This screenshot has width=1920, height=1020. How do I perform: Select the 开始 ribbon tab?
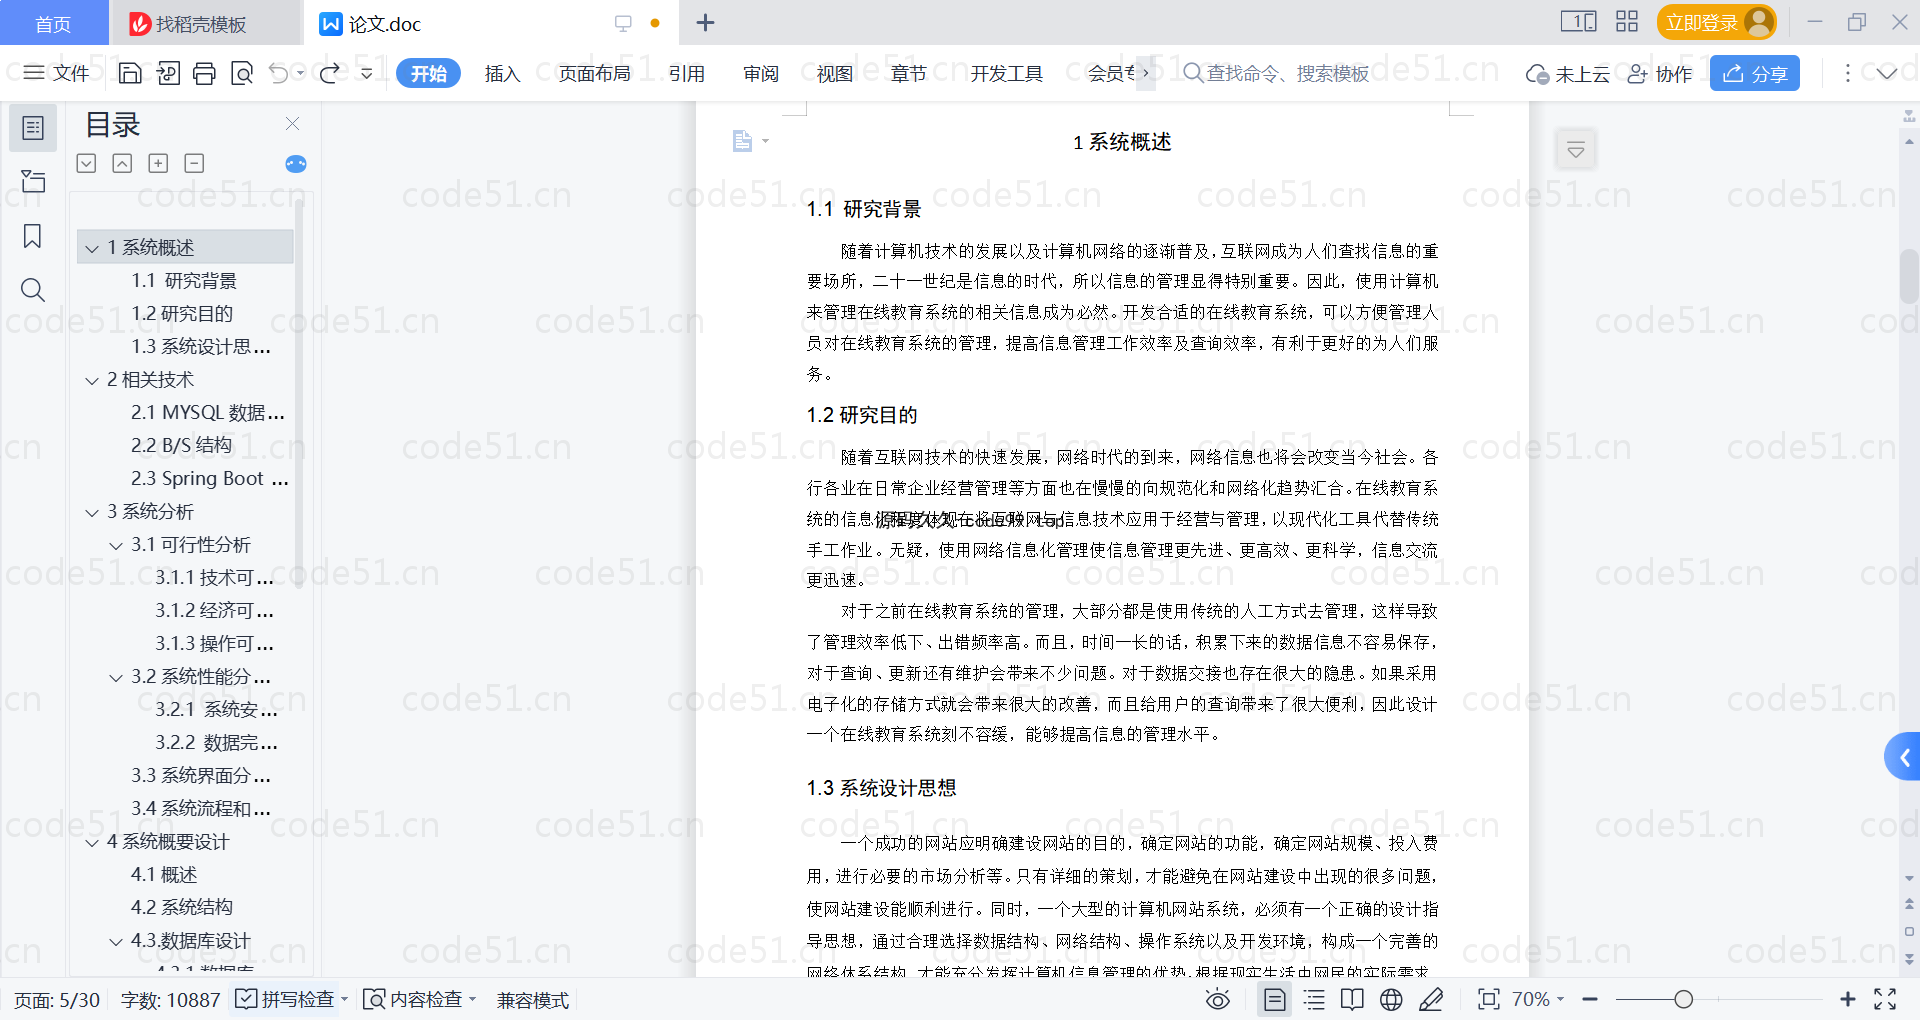[428, 73]
